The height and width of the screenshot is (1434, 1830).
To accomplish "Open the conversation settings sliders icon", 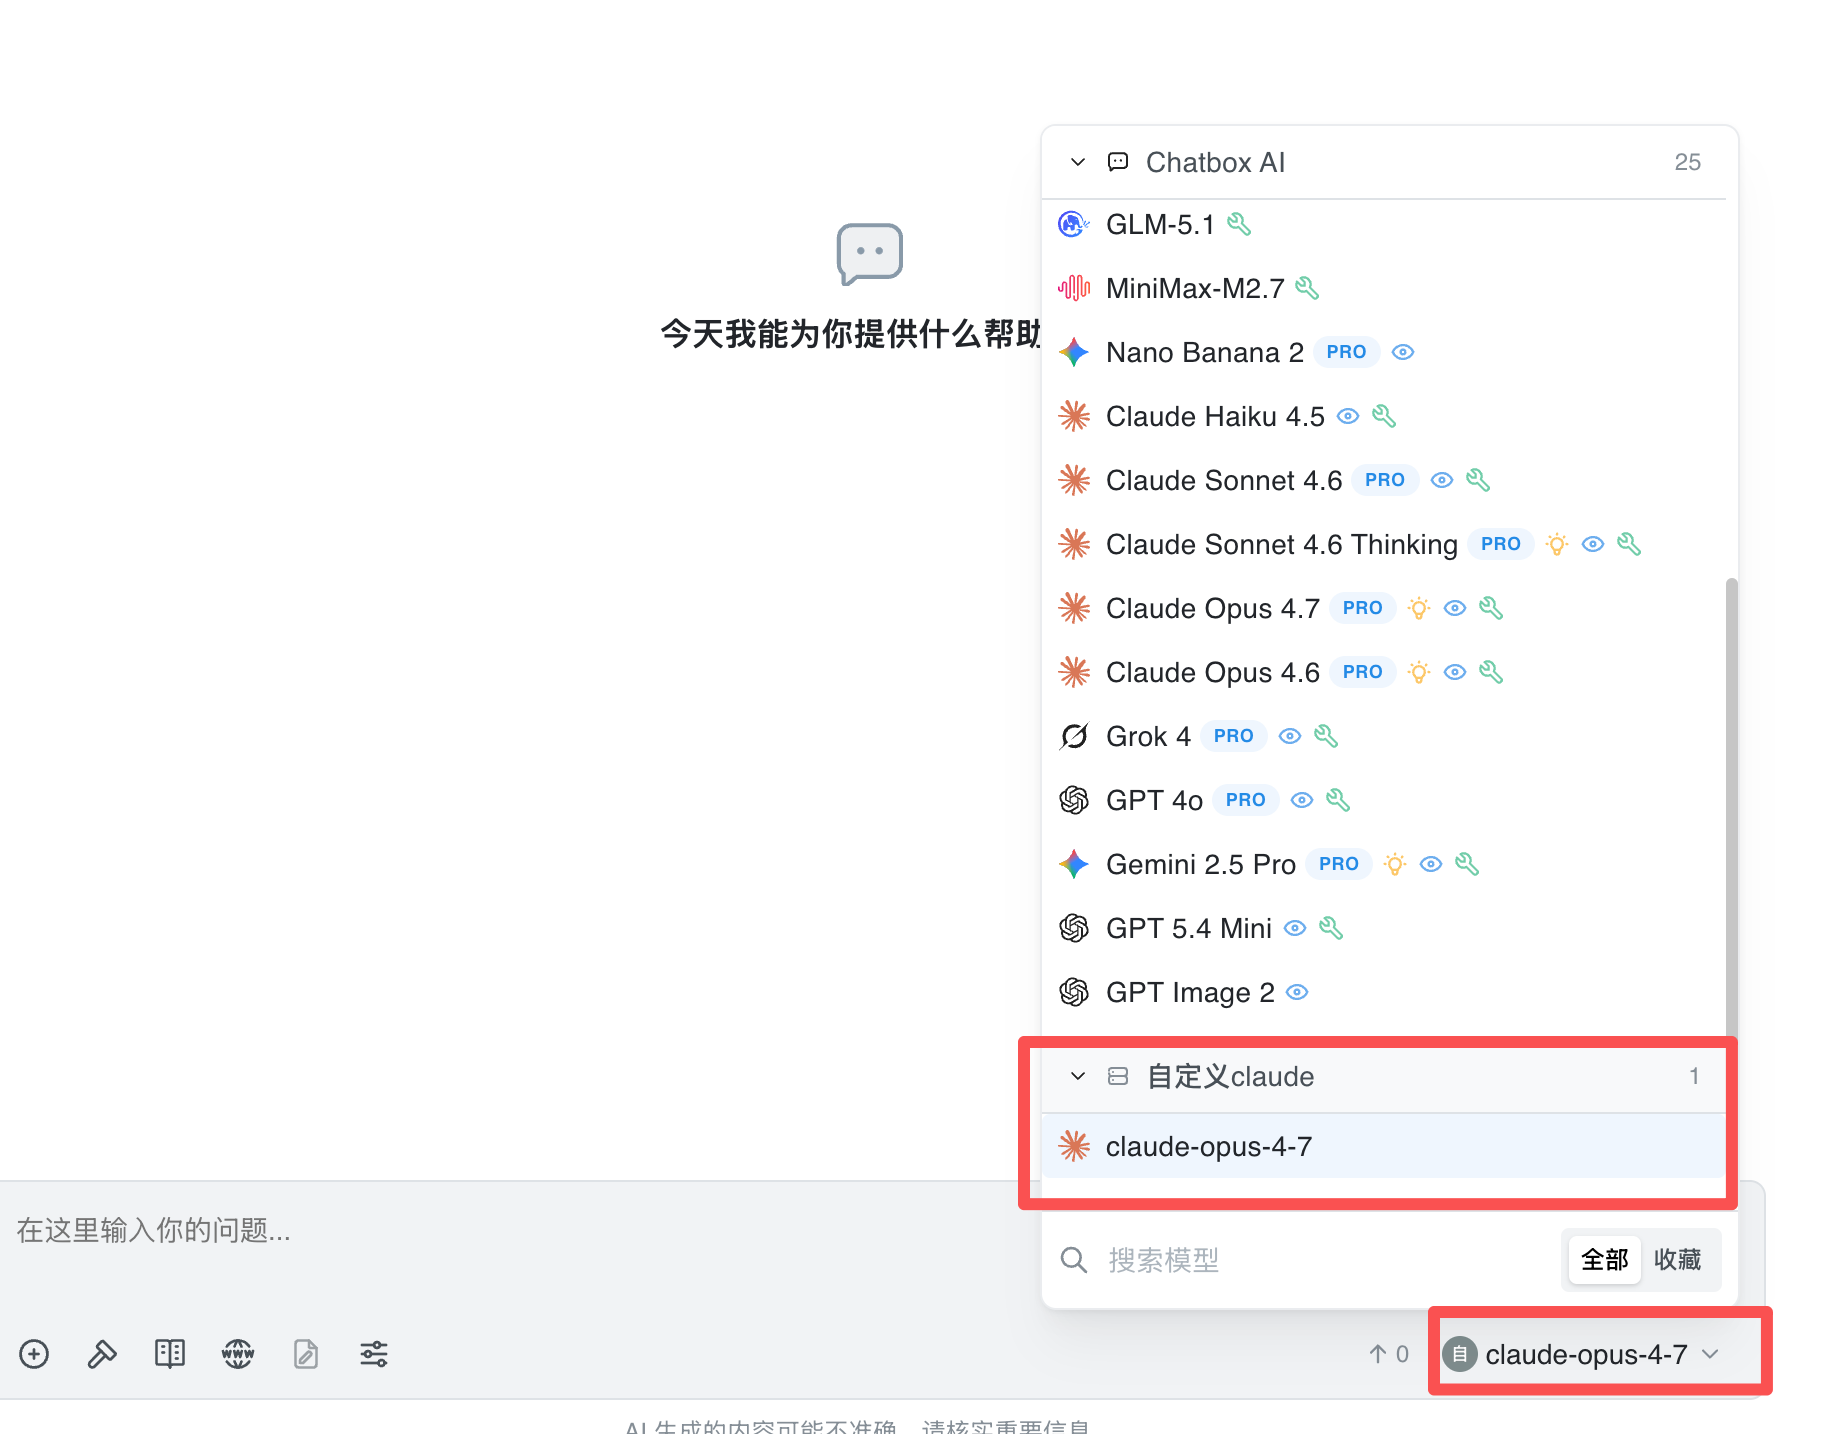I will coord(374,1354).
